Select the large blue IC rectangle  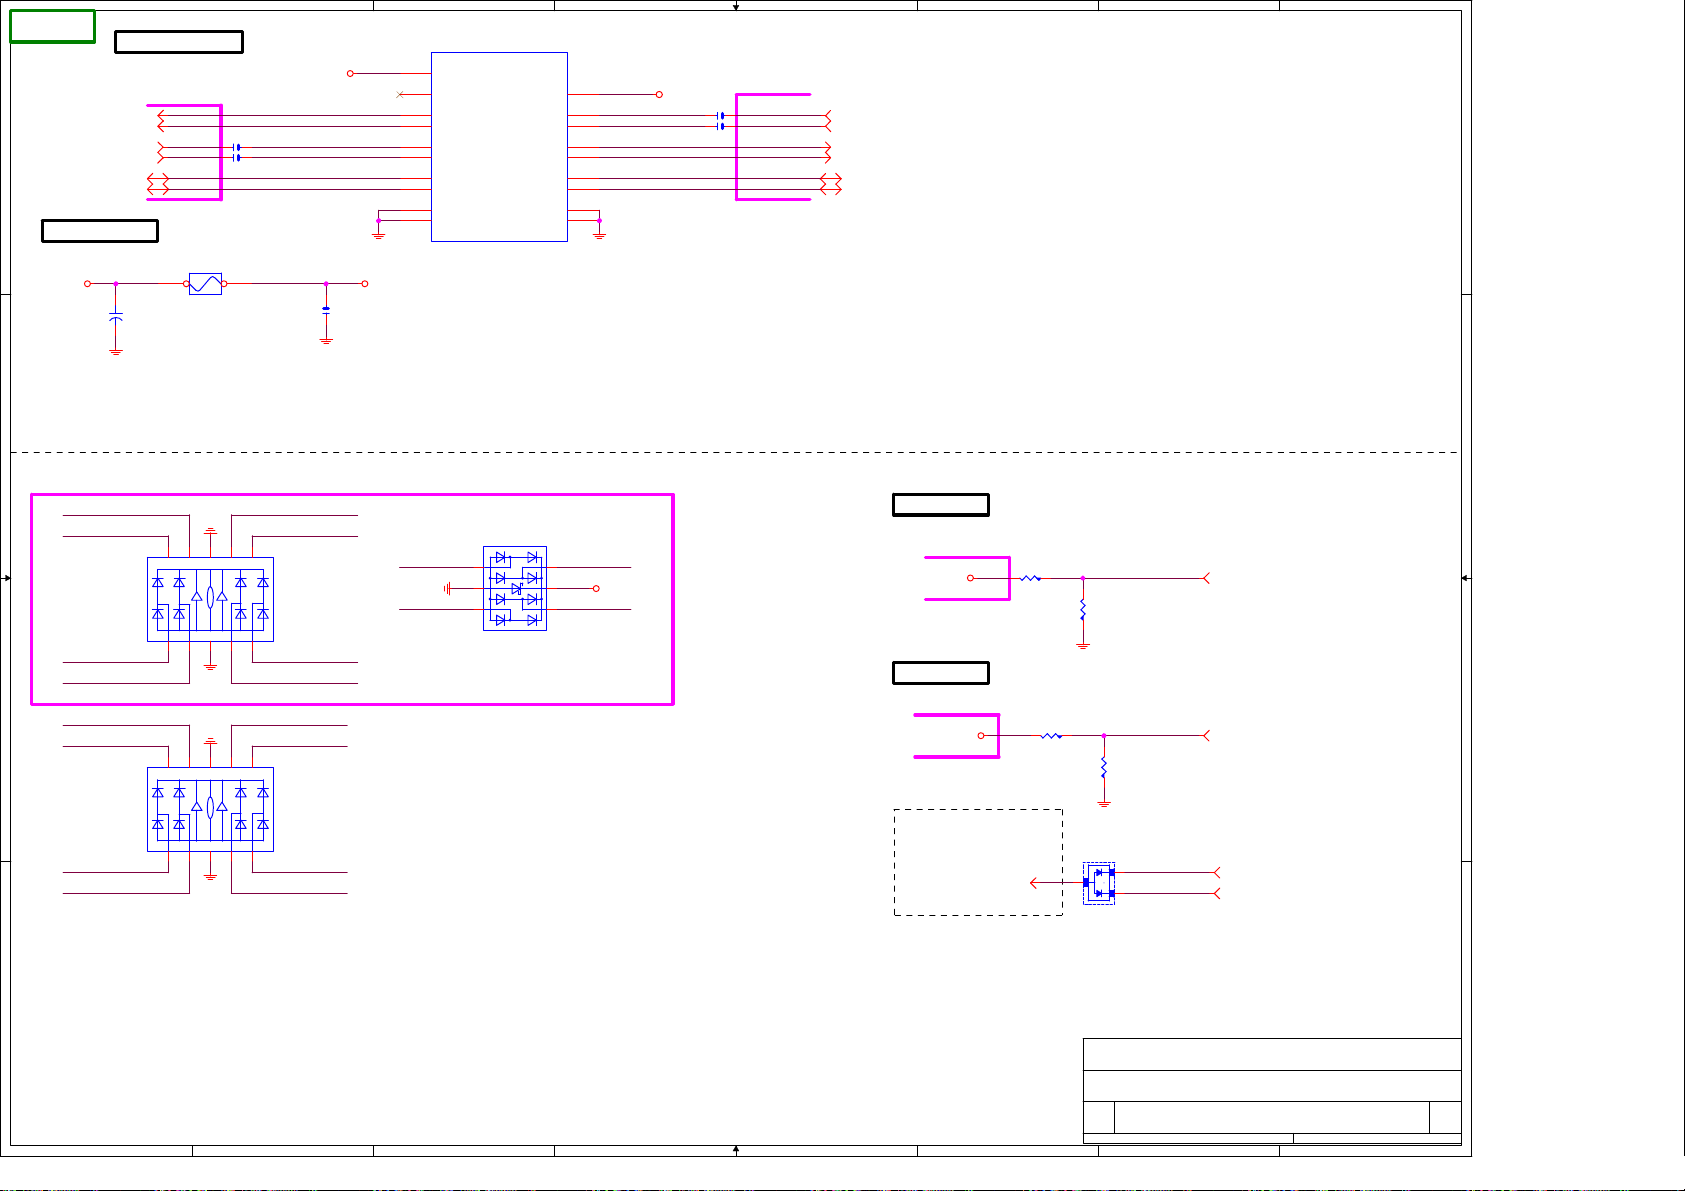point(499,147)
